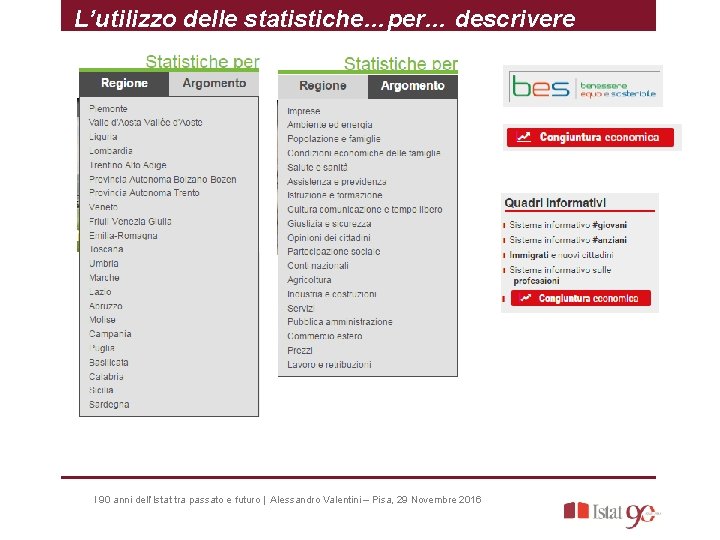Click Congiuntura economica button inside Quadri informativi
The image size is (720, 540).
coord(580,298)
